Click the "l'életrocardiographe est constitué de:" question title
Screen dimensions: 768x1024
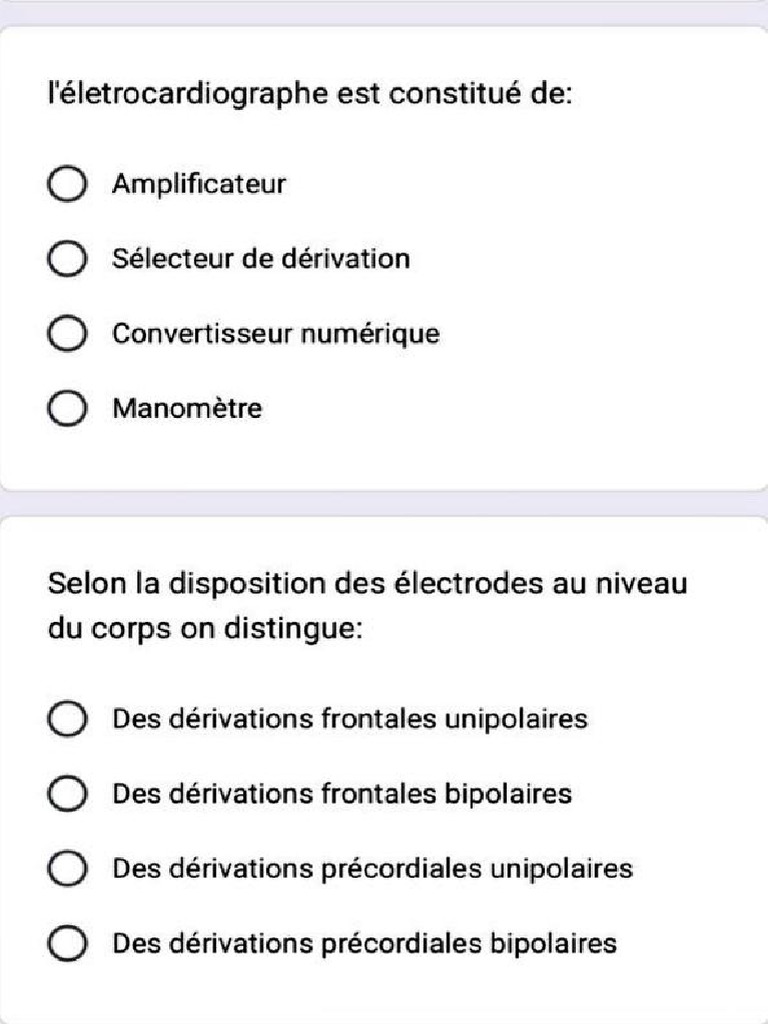(x=310, y=95)
